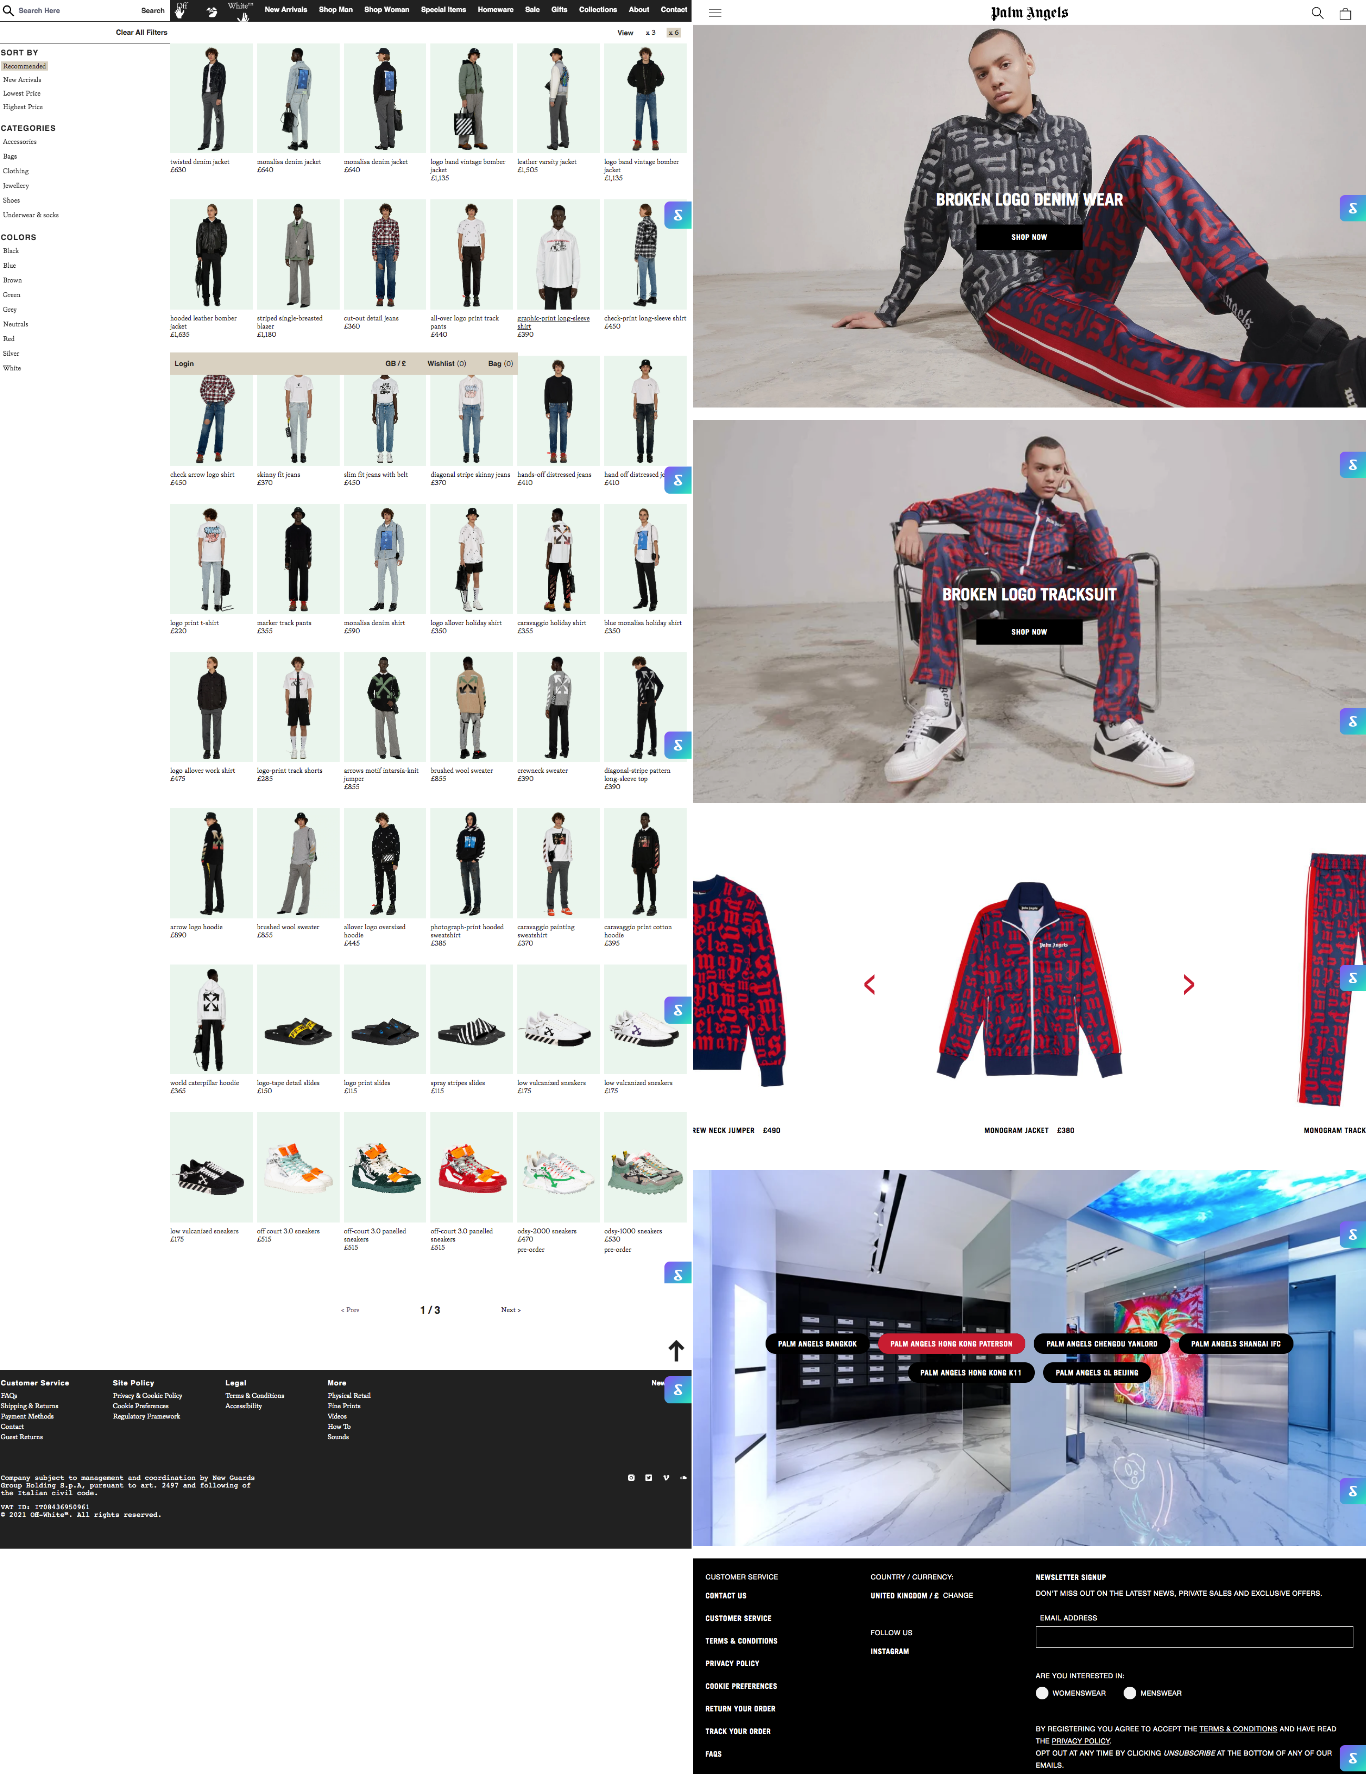This screenshot has width=1366, height=1774.
Task: Filter category by Clothing
Action: tap(16, 171)
